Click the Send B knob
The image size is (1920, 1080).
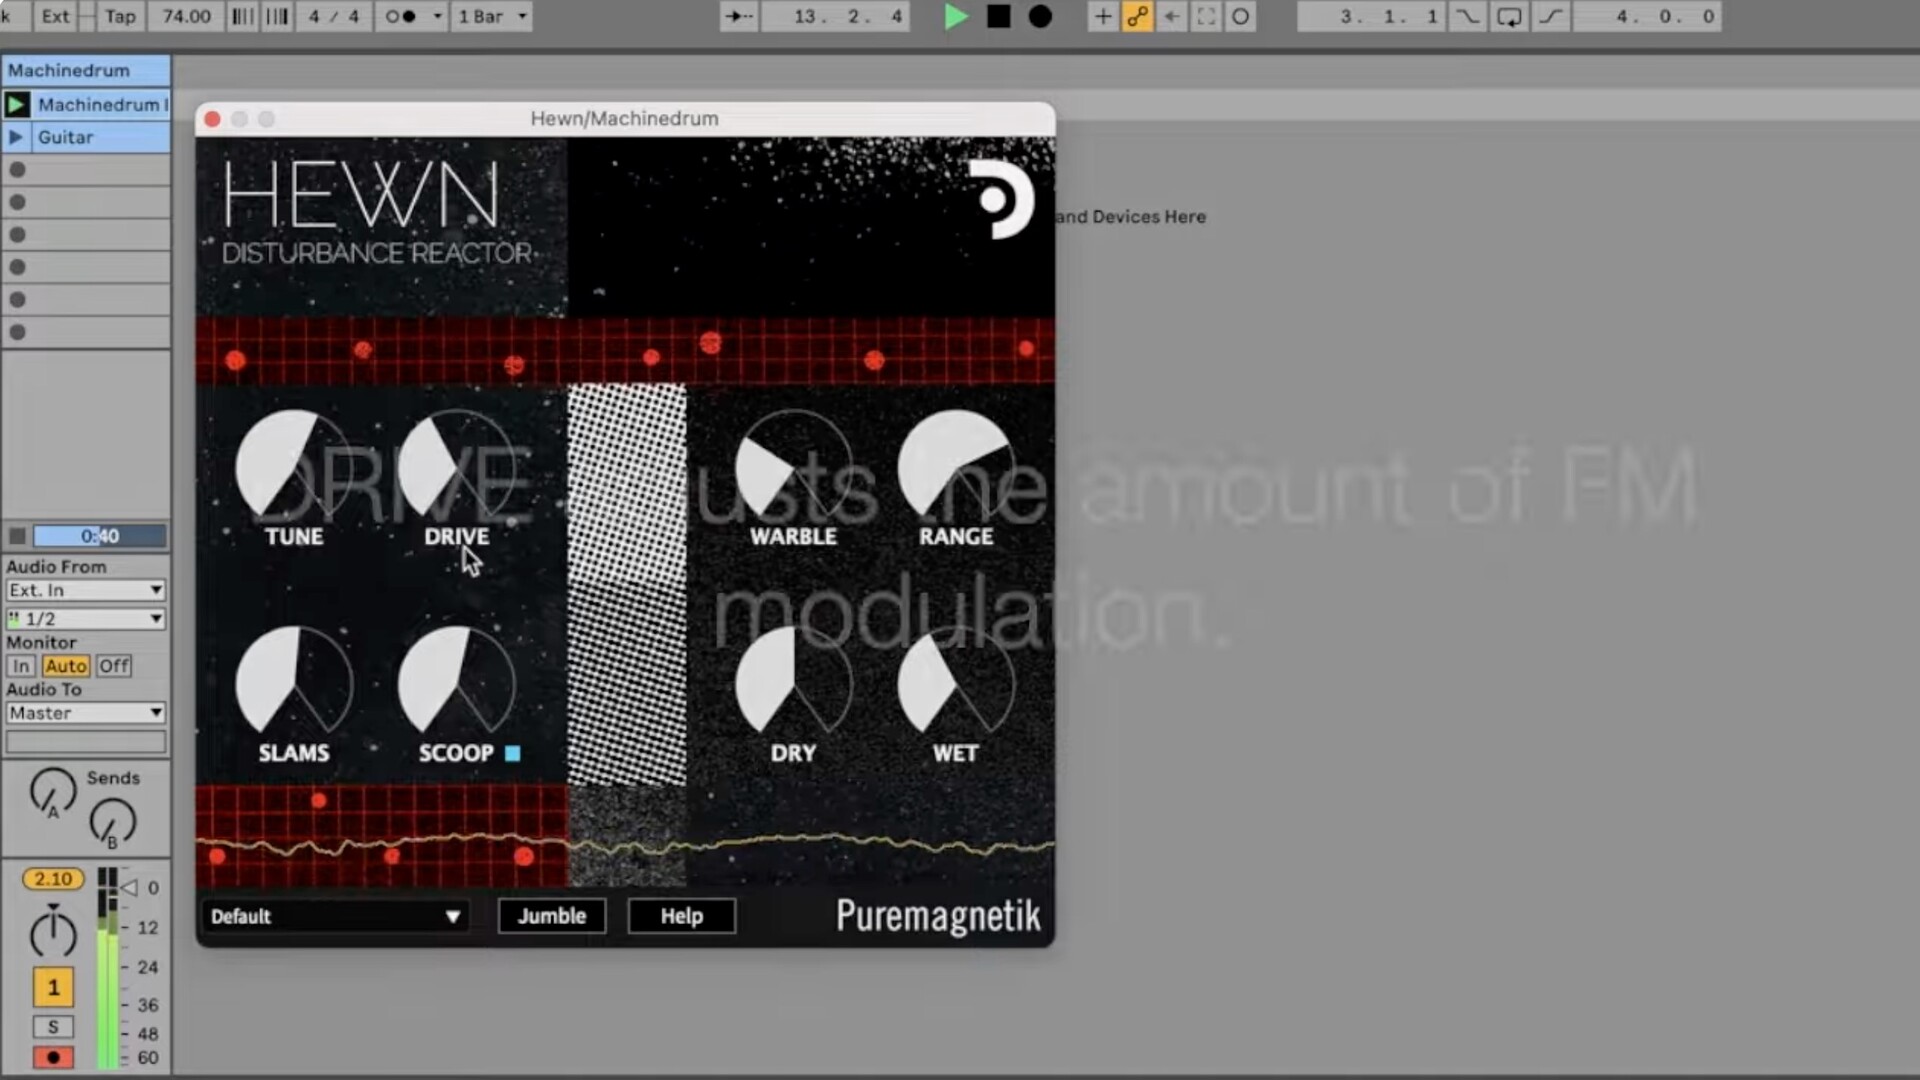coord(112,823)
